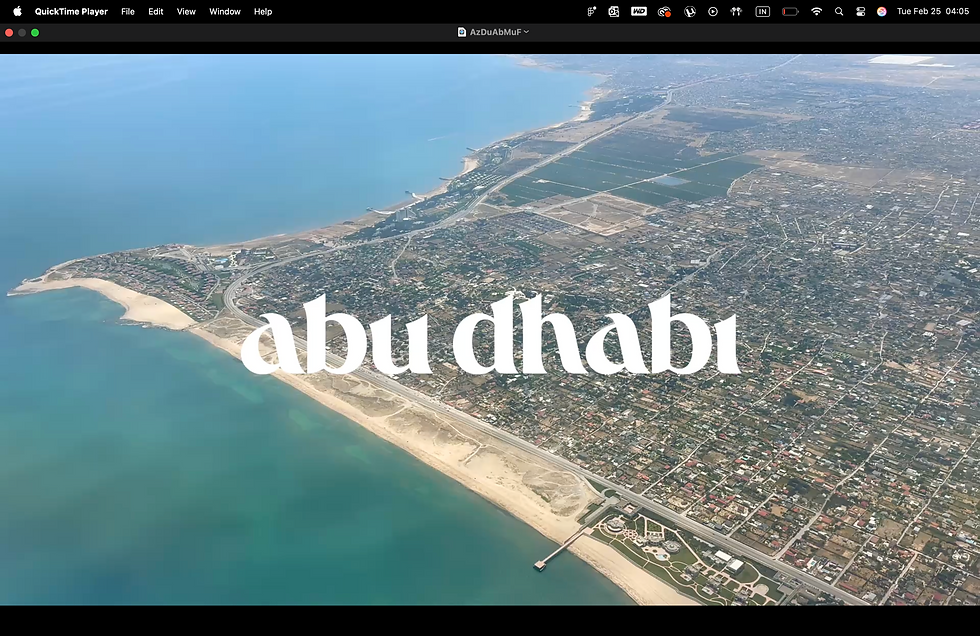
Task: Click the AzDuAbMuF document proxy icon
Action: coord(462,32)
